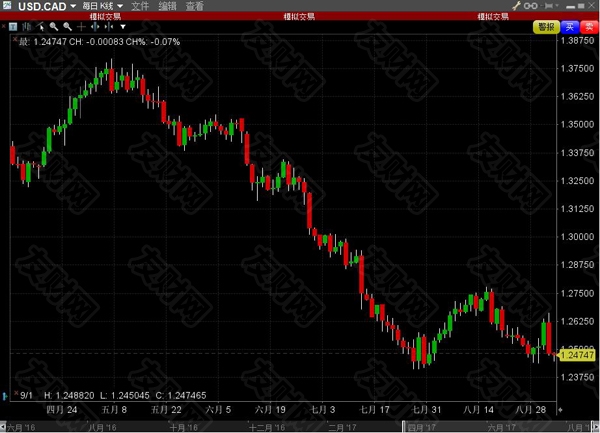Open the 查看 menu
This screenshot has height=433, width=600.
click(x=195, y=6)
